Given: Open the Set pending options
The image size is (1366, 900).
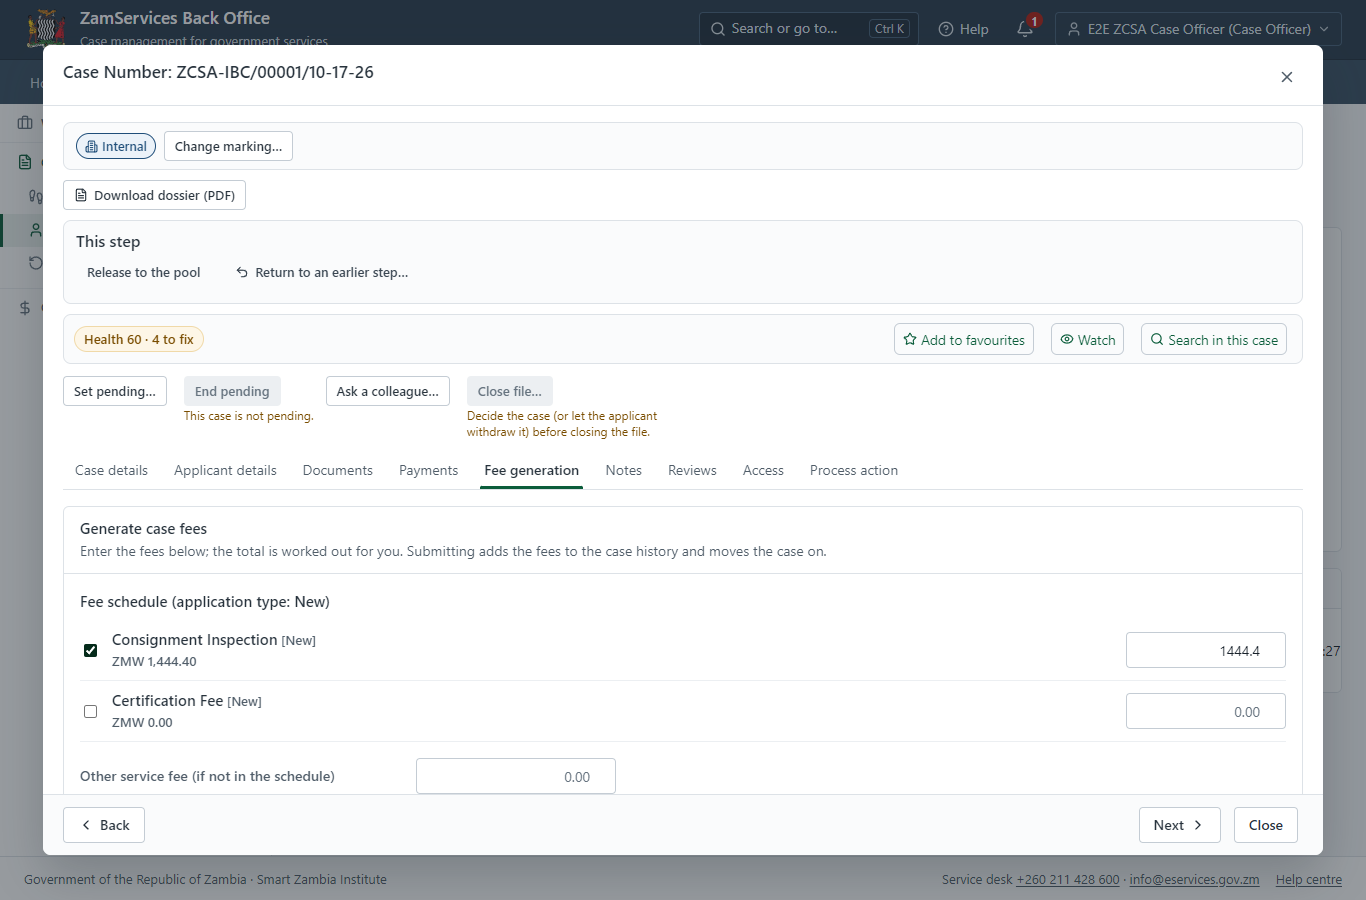Looking at the screenshot, I should coord(115,391).
